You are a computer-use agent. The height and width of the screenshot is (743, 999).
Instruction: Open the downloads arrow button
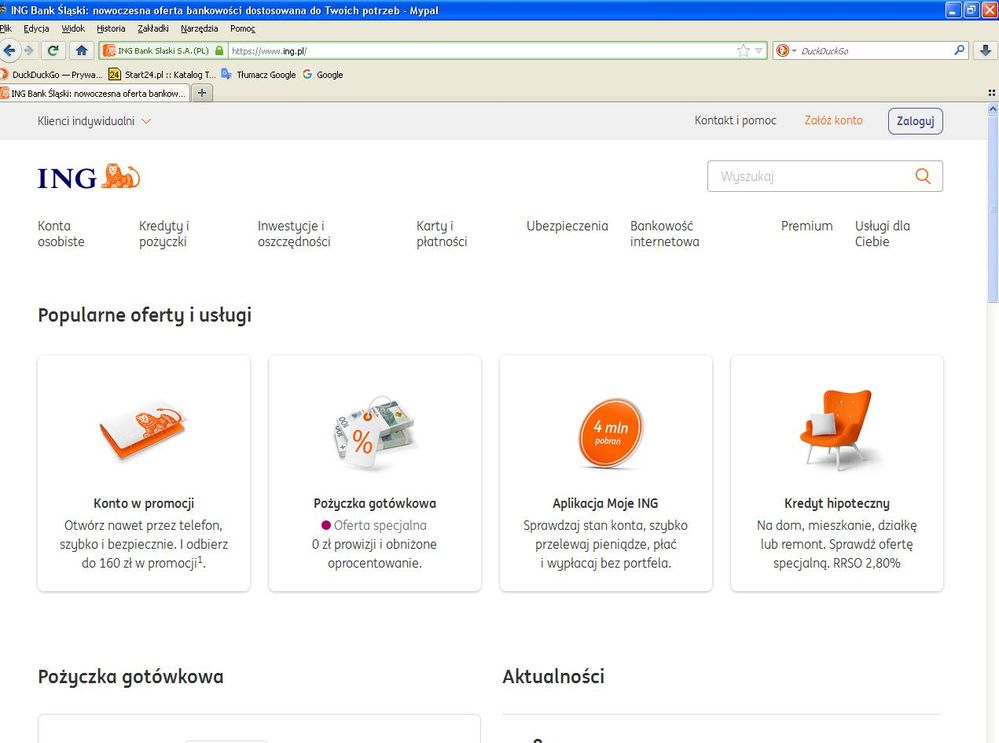tap(985, 50)
